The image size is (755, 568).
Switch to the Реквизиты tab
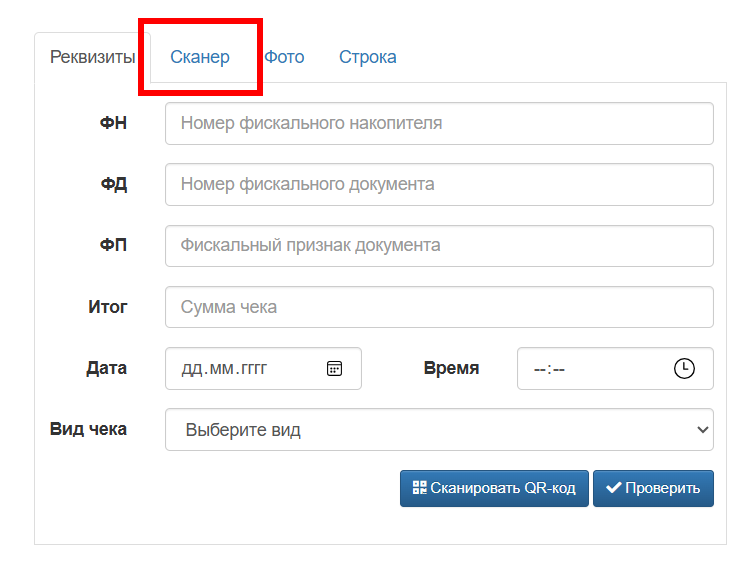tap(92, 57)
